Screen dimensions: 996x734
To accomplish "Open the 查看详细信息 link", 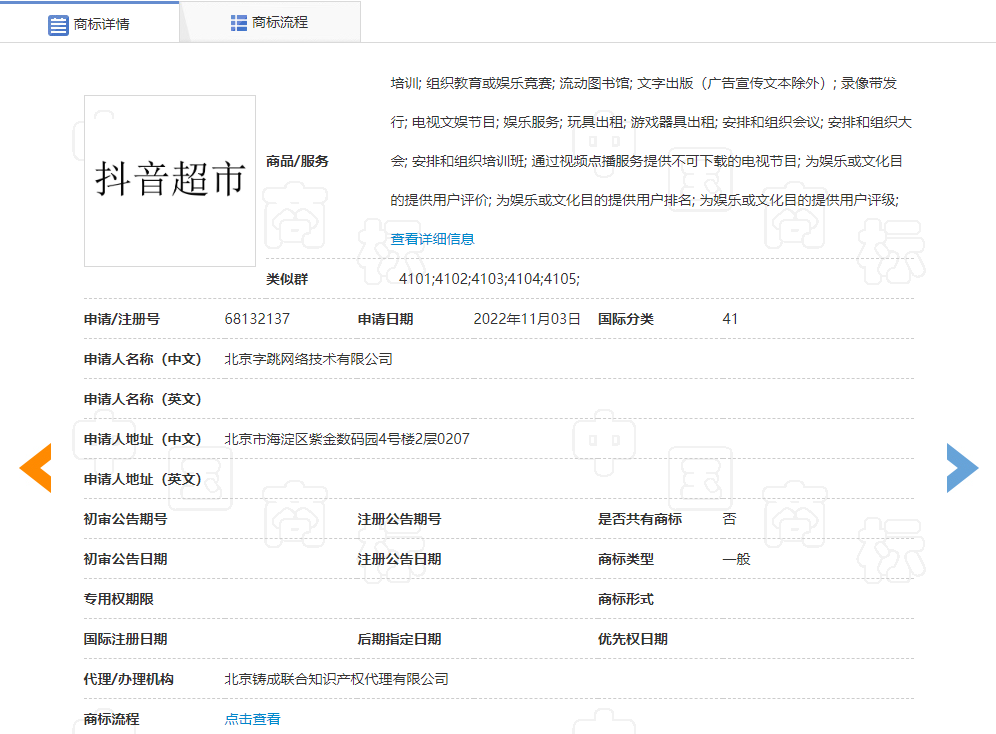I will click(x=433, y=239).
